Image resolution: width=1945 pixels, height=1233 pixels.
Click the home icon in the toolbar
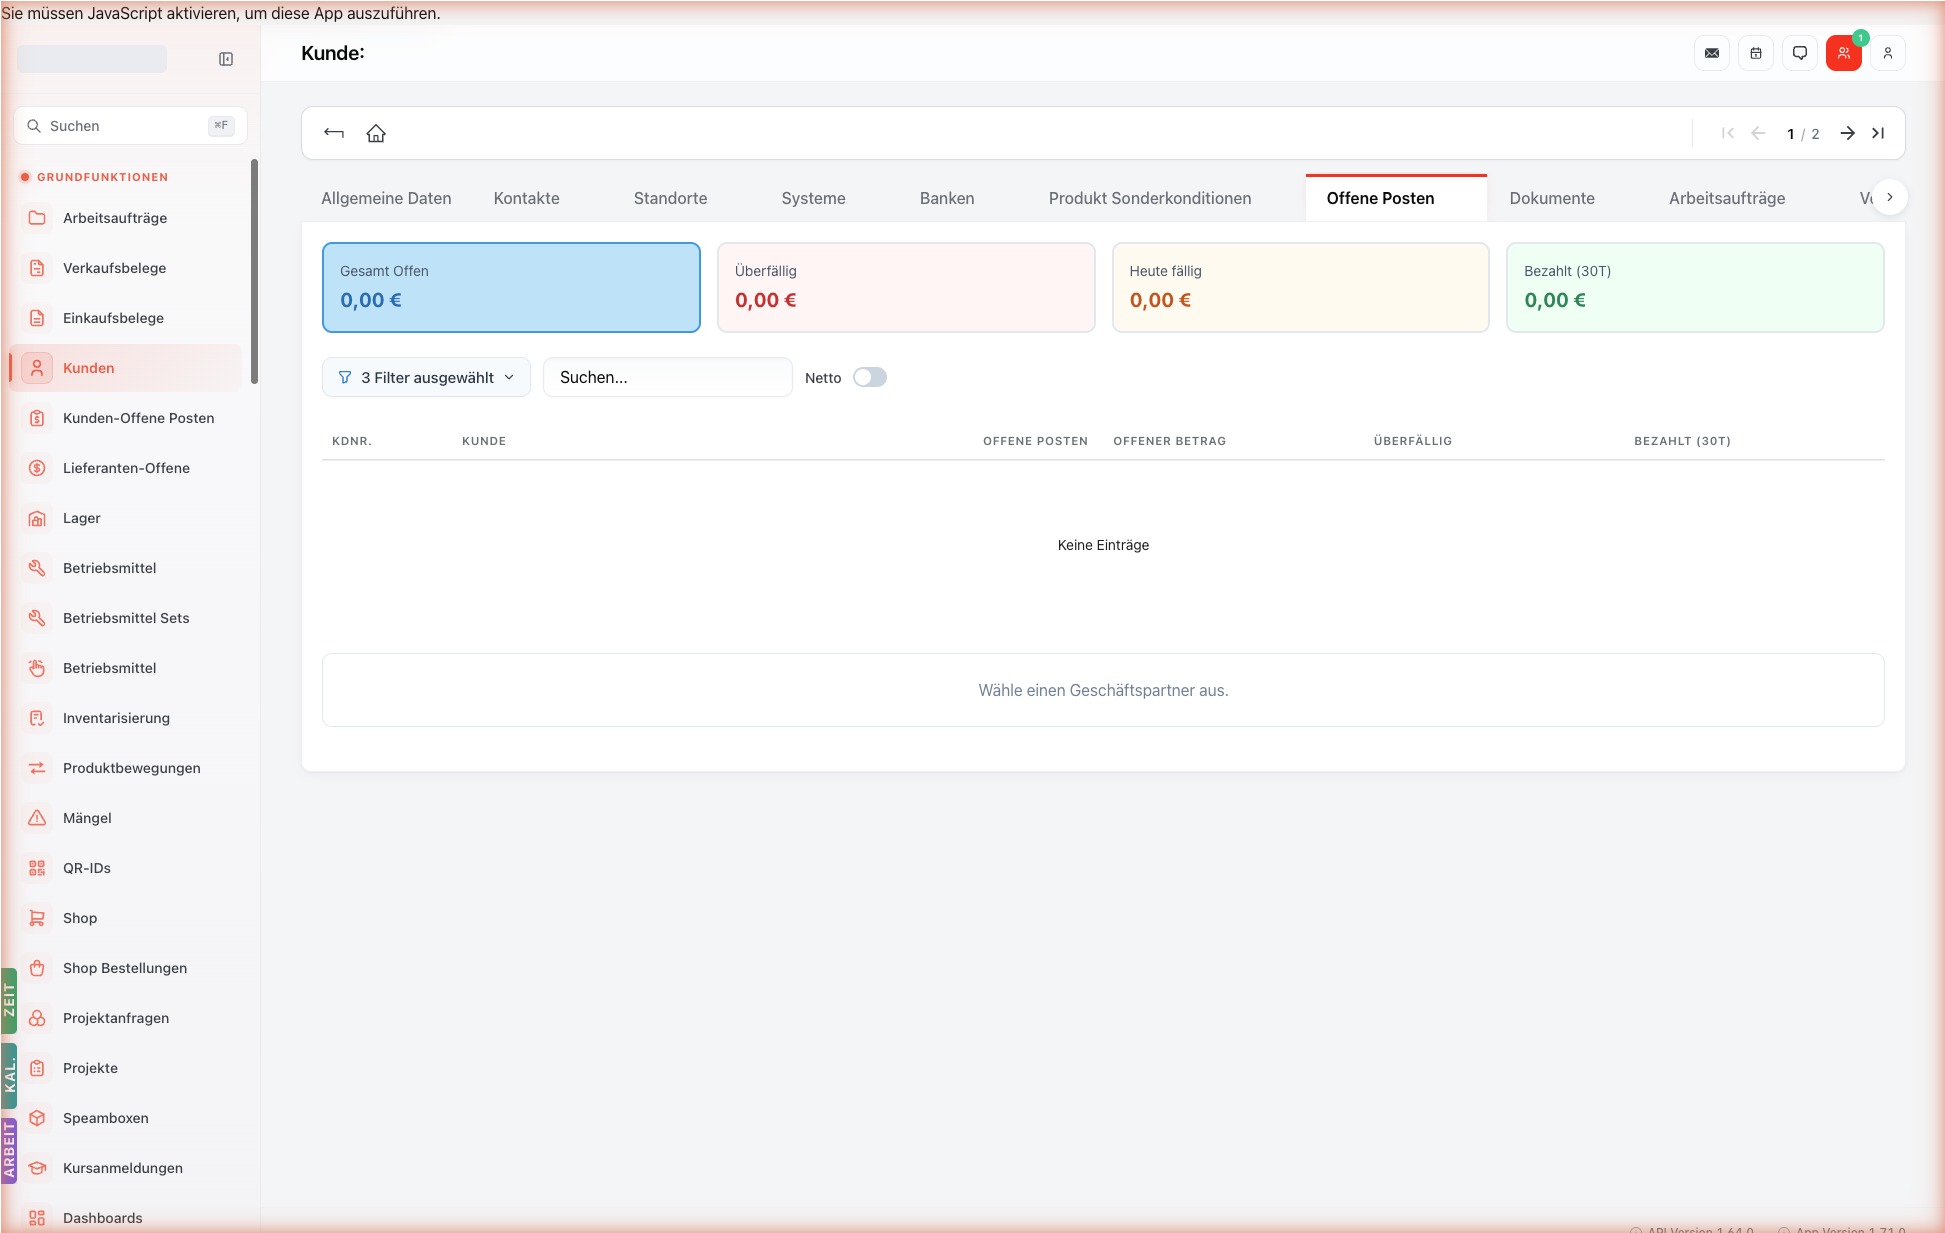[376, 133]
